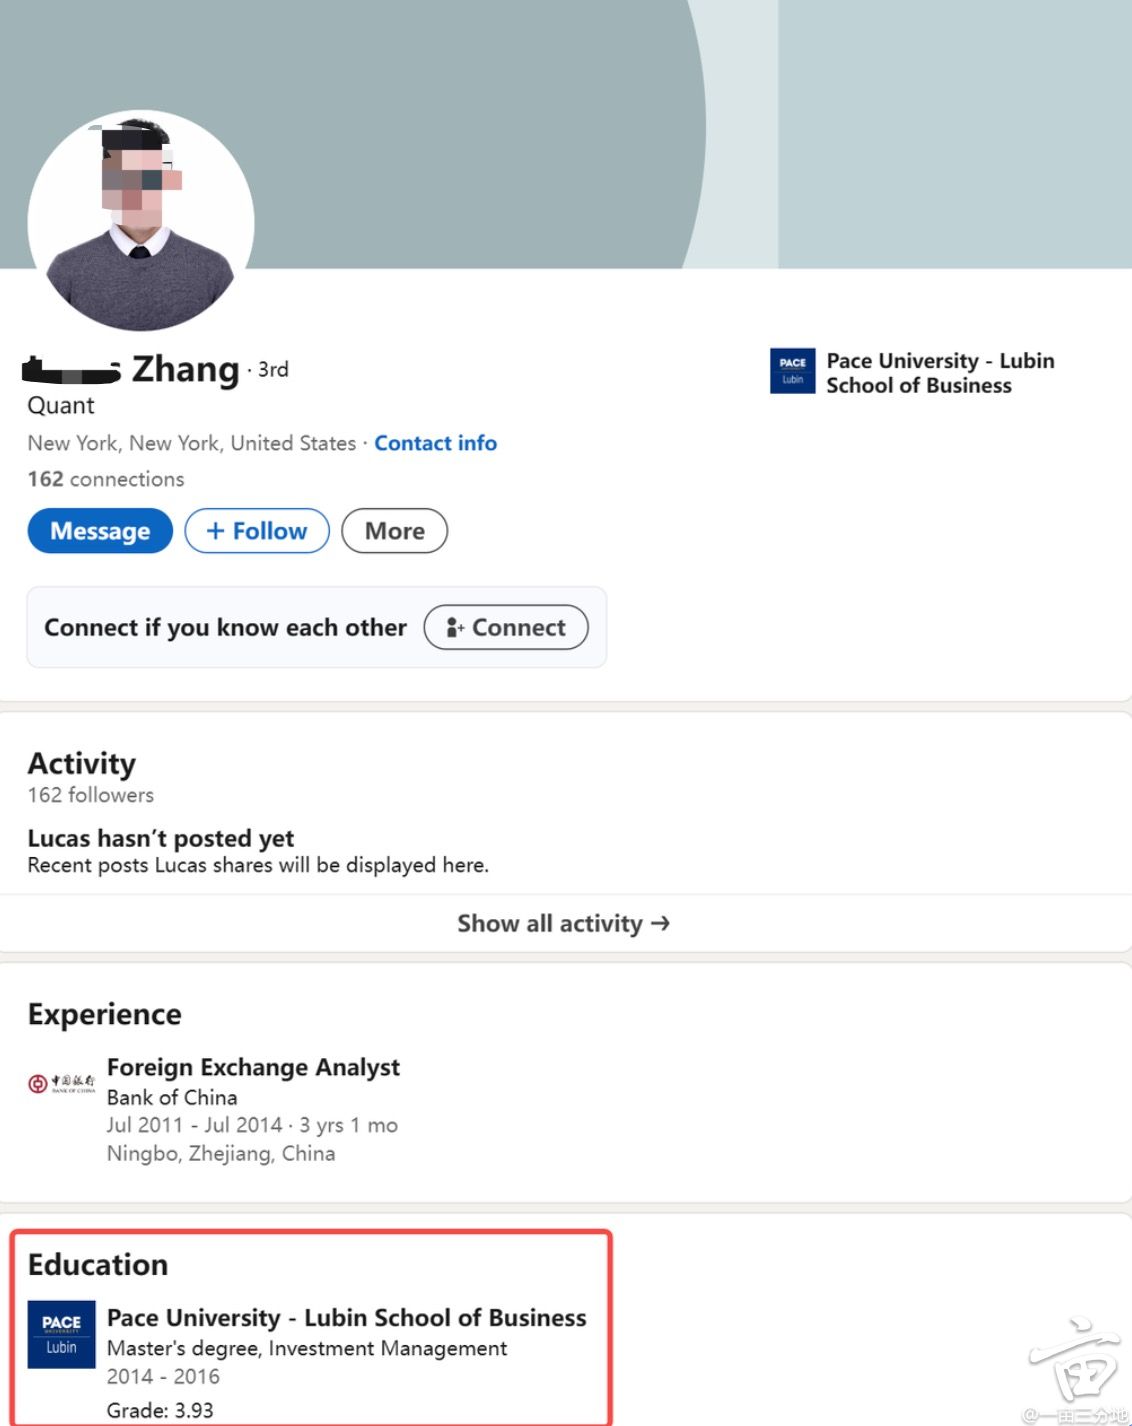Viewport: 1132px width, 1426px height.
Task: Click the add-person icon on Connect
Action: (455, 628)
